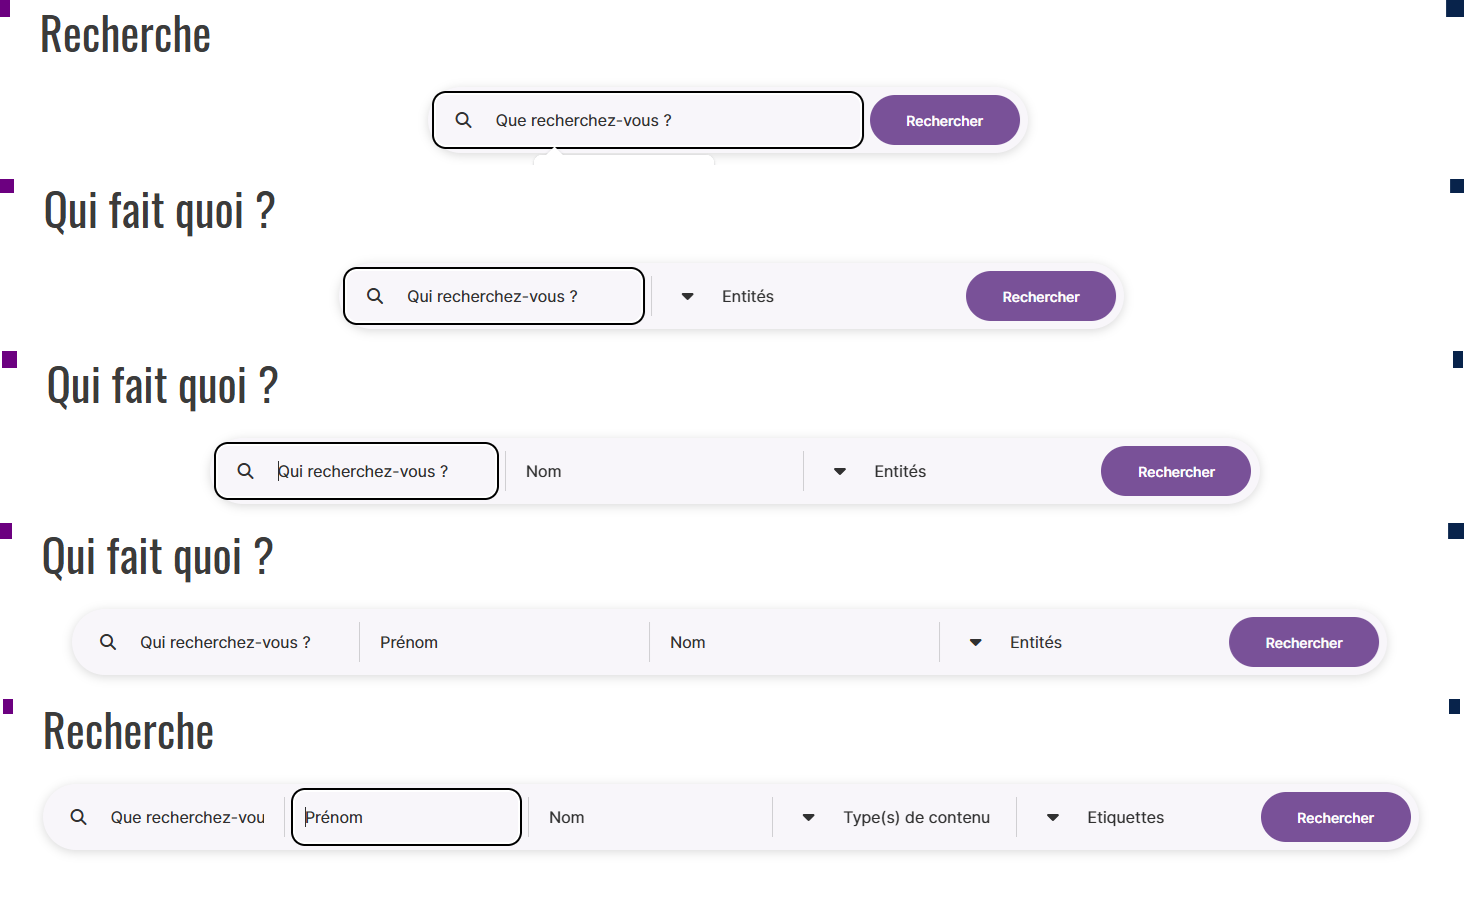Image resolution: width=1464 pixels, height=906 pixels.
Task: Expand the Etiquettes dropdown arrow
Action: 1052,817
